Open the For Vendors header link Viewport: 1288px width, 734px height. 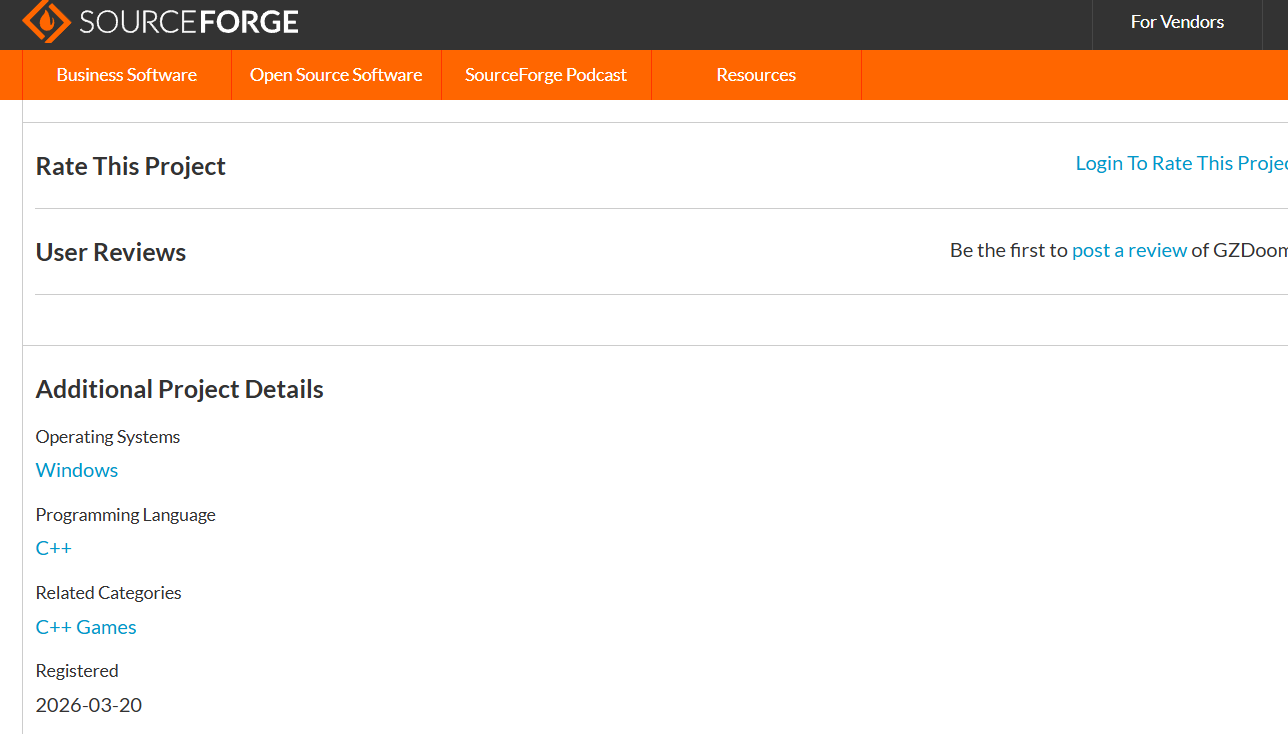coord(1177,22)
